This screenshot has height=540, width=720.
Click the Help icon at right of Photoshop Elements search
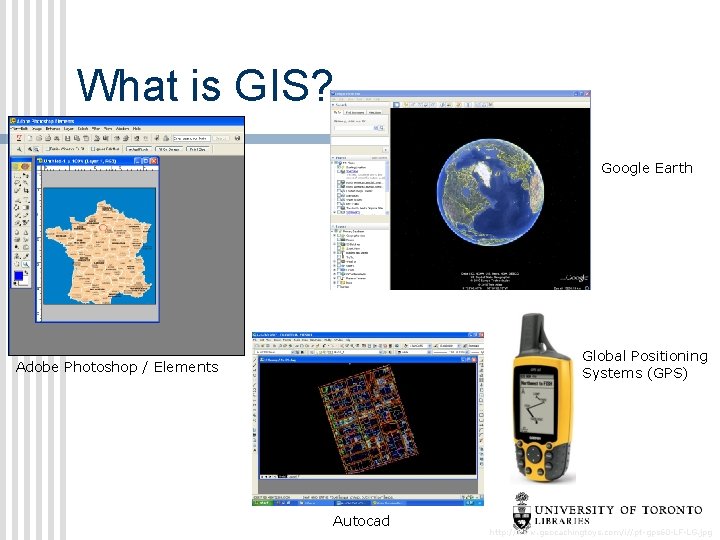click(x=237, y=138)
